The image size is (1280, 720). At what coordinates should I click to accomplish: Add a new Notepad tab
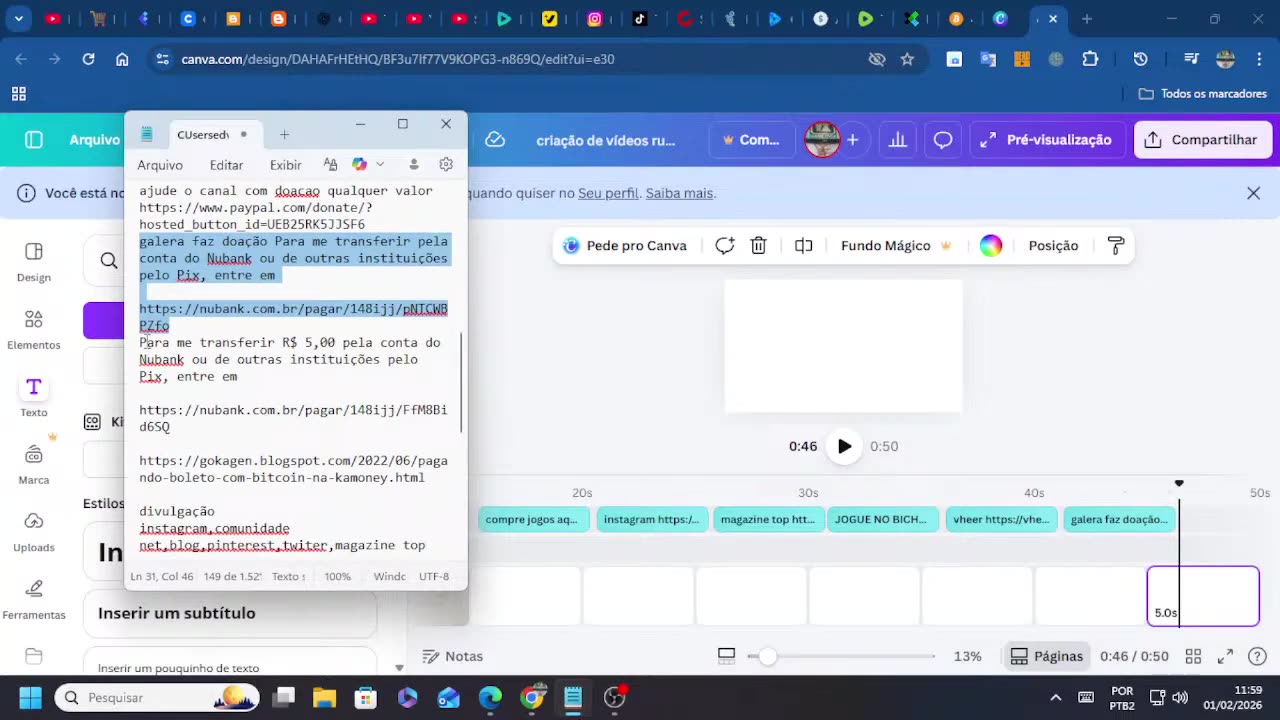284,134
